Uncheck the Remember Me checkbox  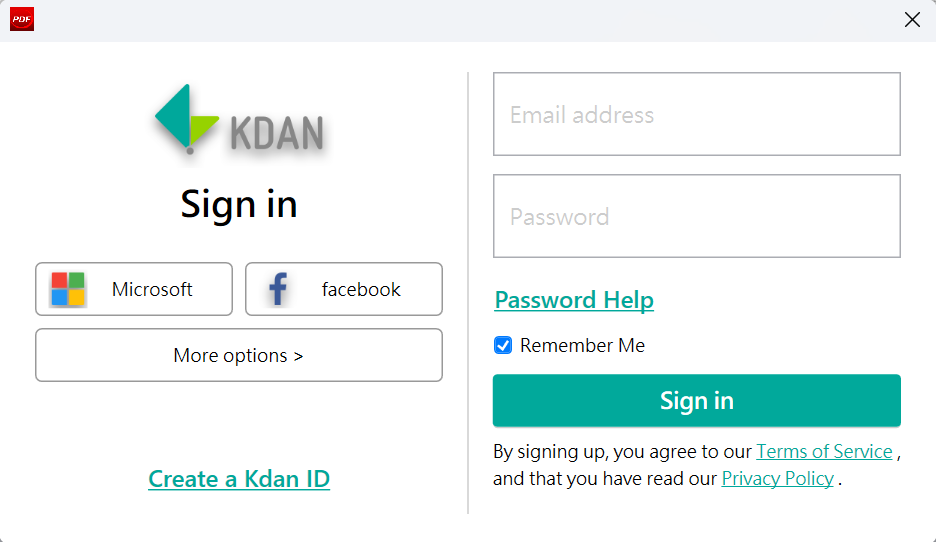(503, 345)
